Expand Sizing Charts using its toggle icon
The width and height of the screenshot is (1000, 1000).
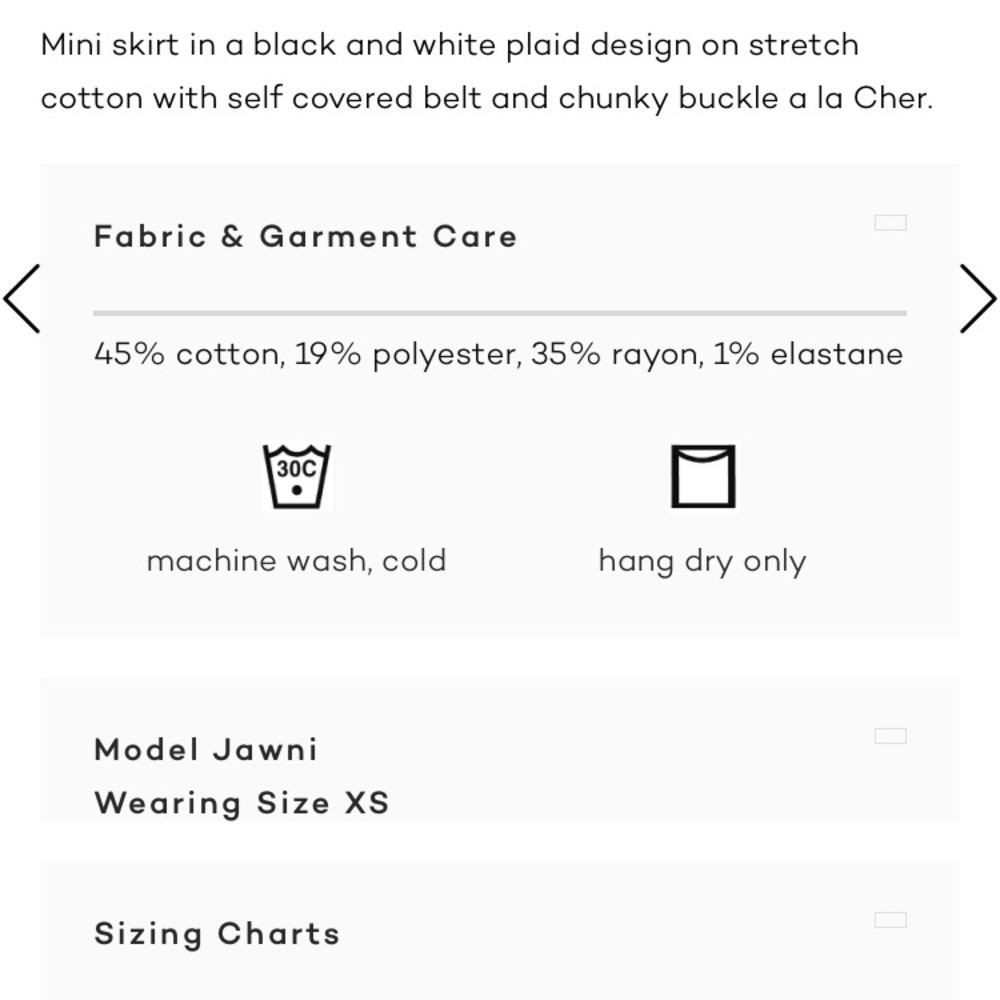click(890, 920)
